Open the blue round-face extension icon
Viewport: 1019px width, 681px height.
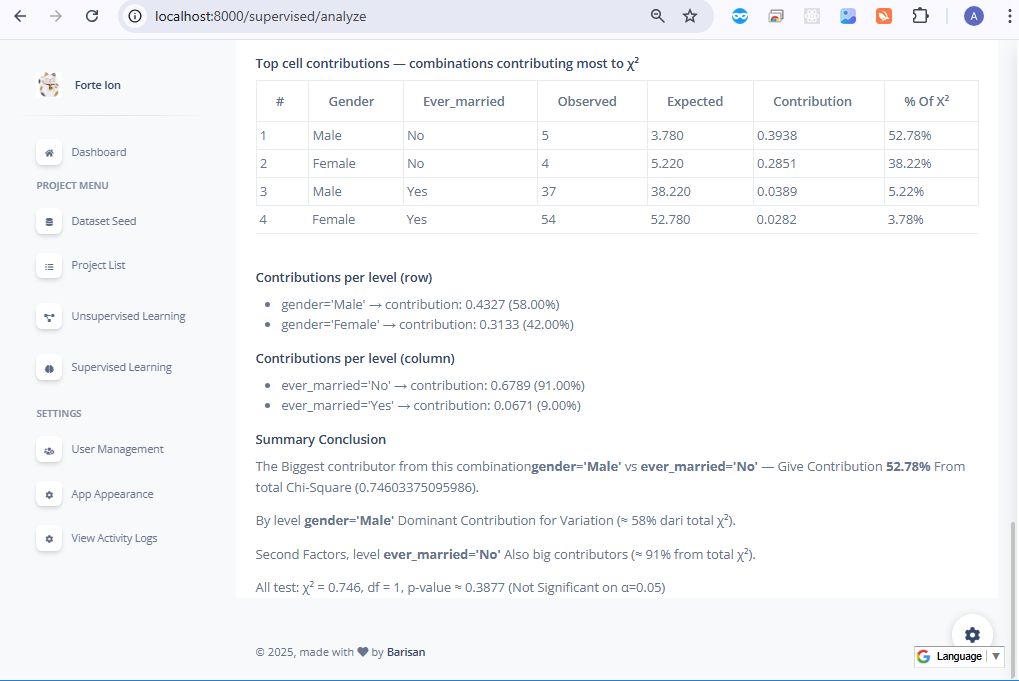[x=740, y=16]
